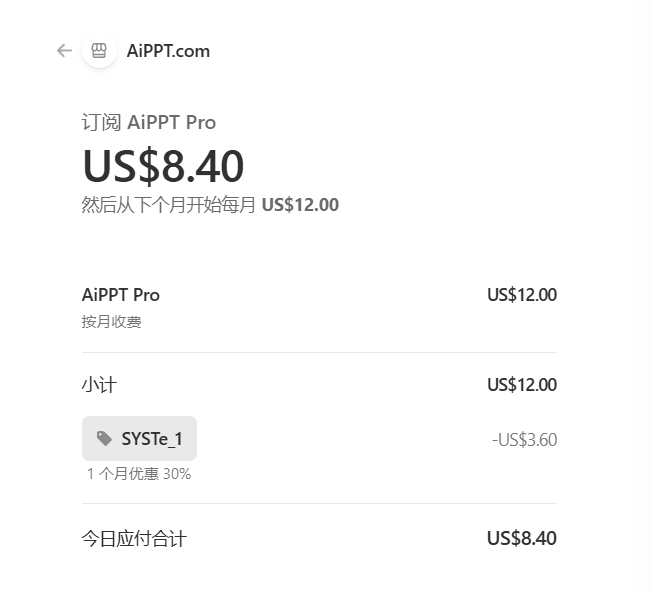This screenshot has height=593, width=651.
Task: Click the divider line above 今日应付合计
Action: pos(319,503)
